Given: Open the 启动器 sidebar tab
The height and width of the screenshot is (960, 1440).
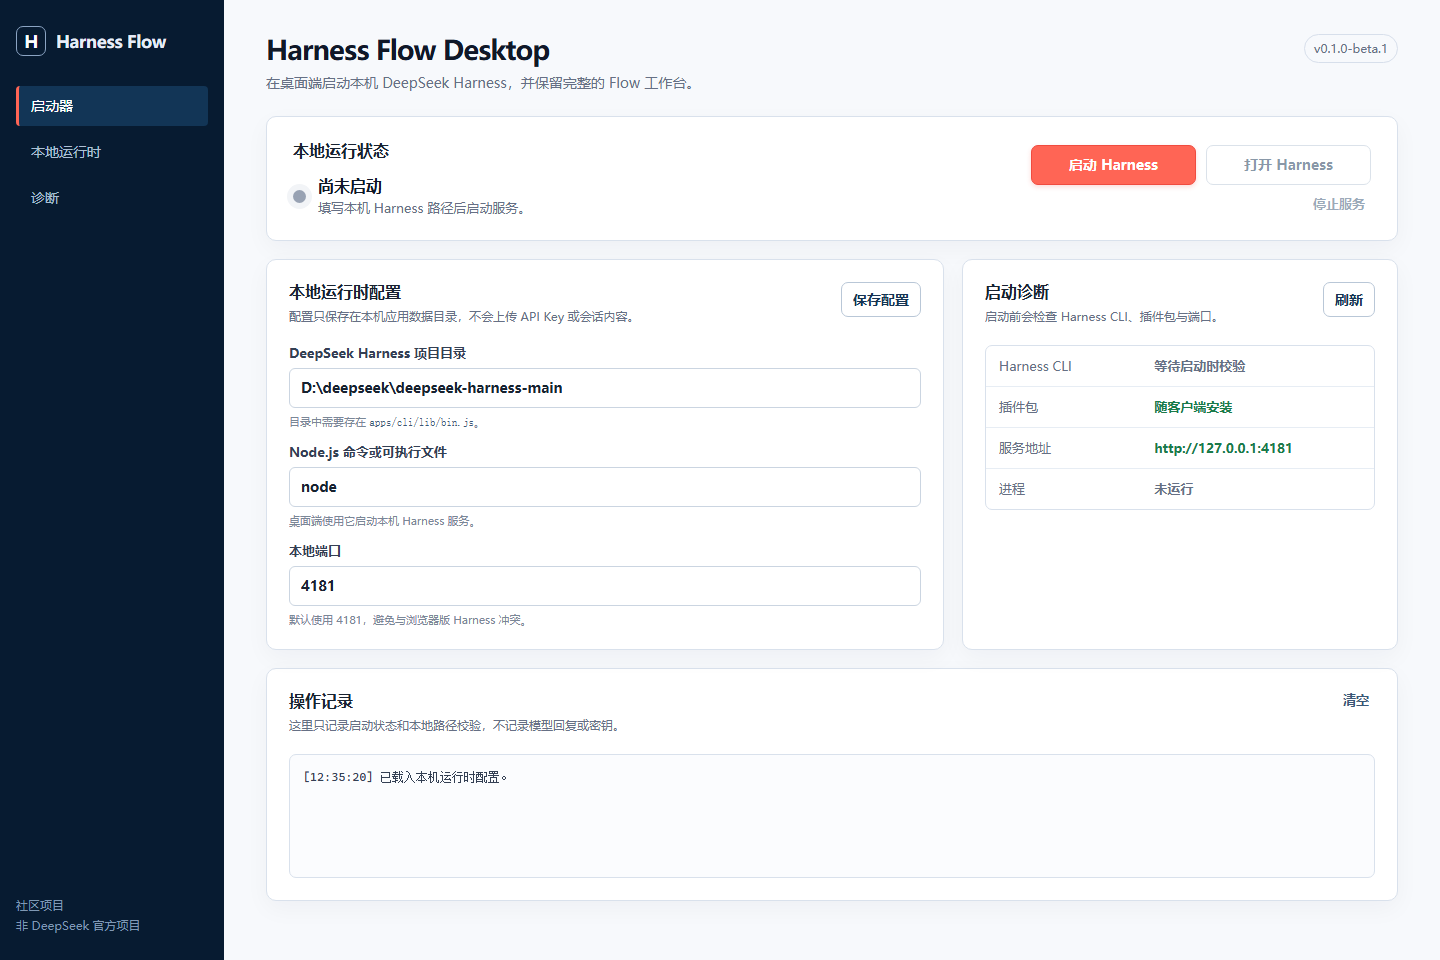Looking at the screenshot, I should coord(112,106).
